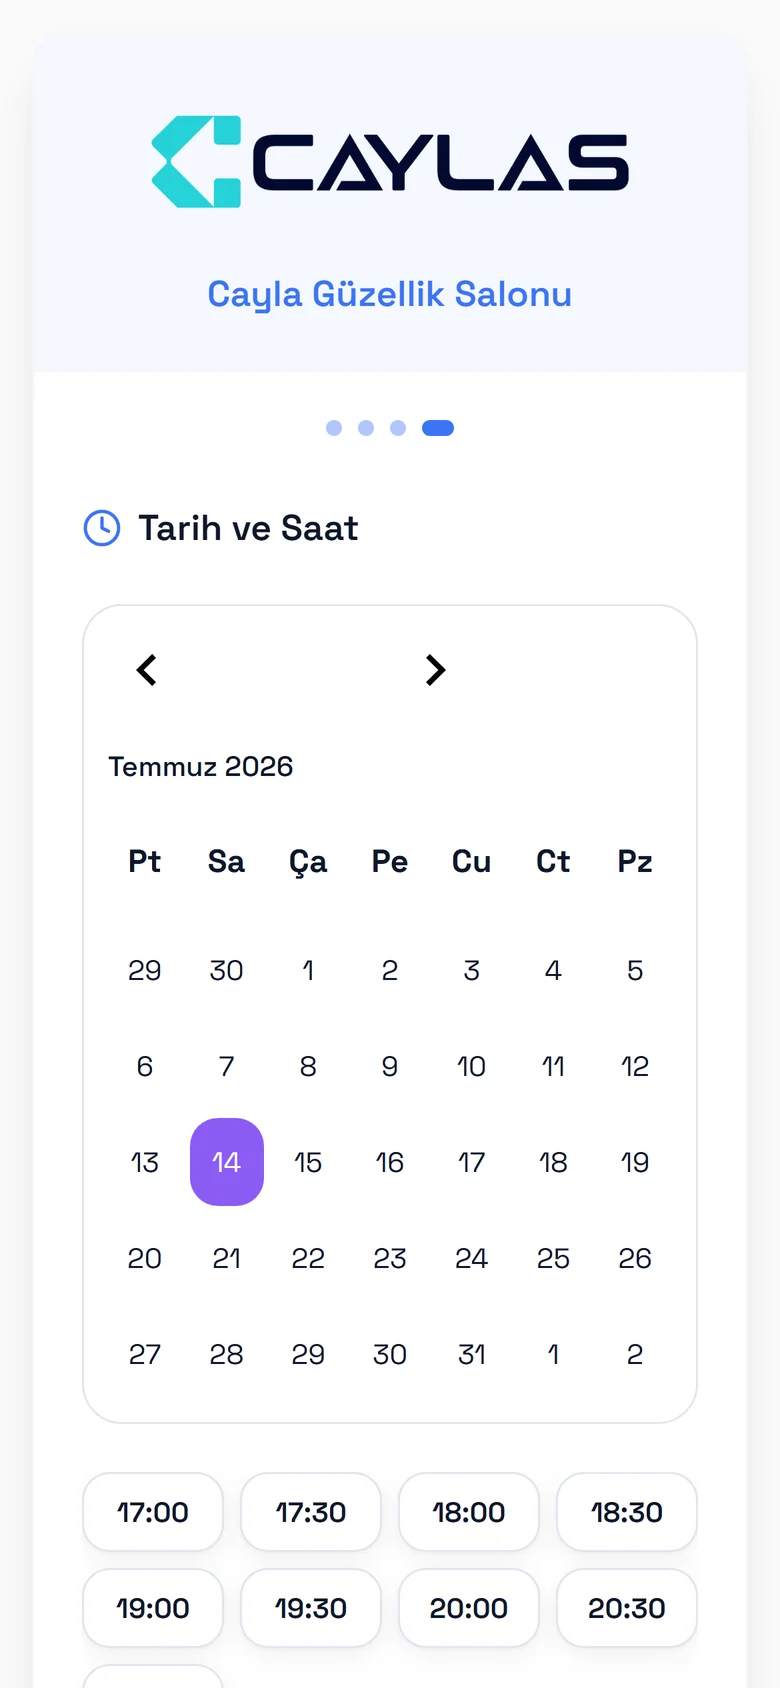
Task: Select the active fourth step indicator
Action: tap(438, 428)
